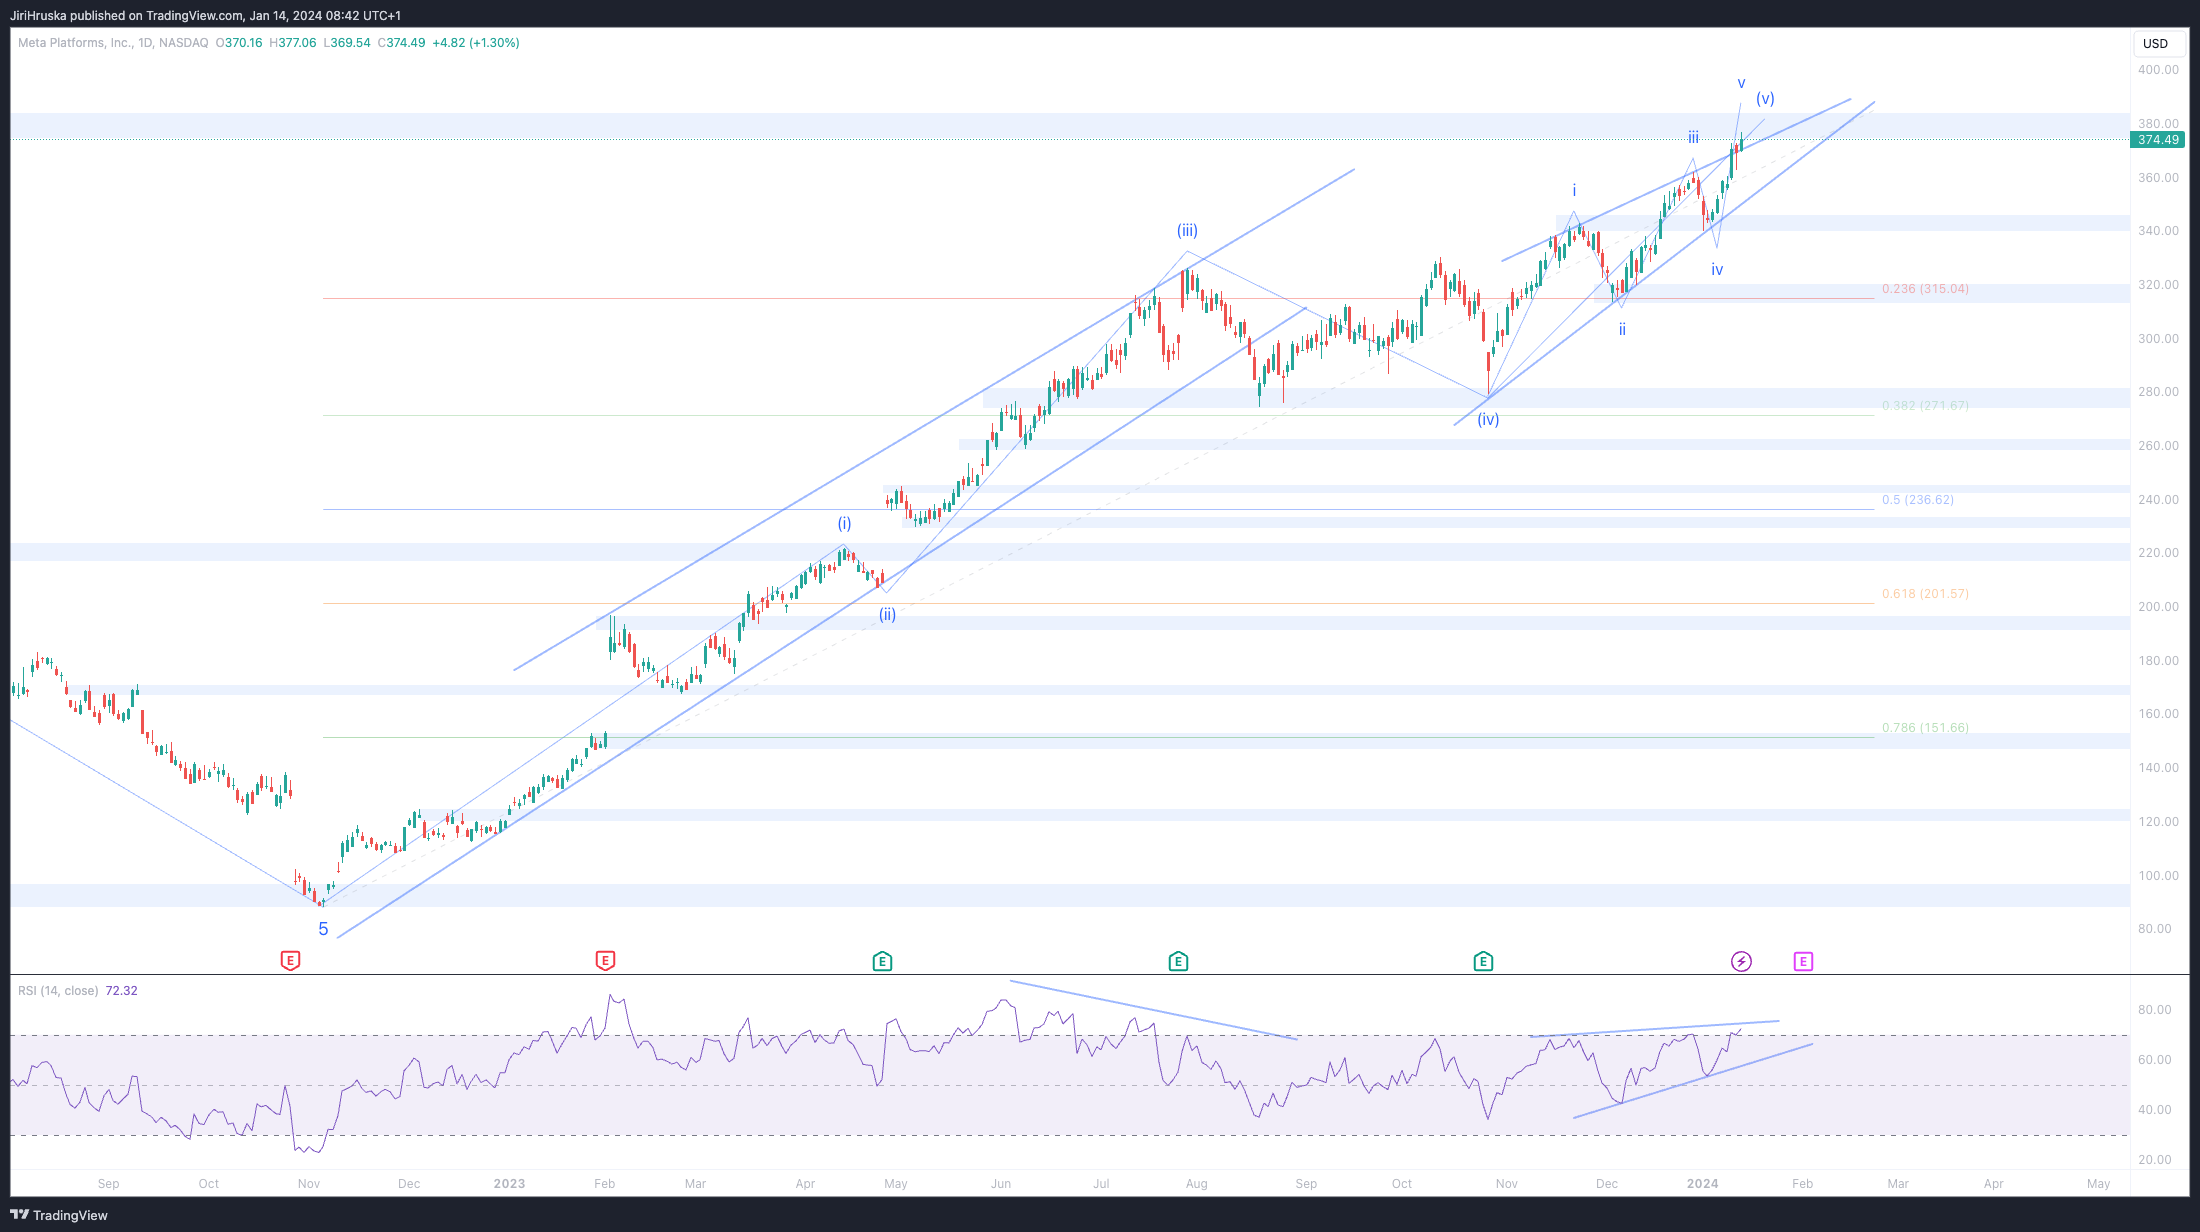2200x1232 pixels.
Task: Click the green earnings icon near November 2023
Action: (1483, 961)
